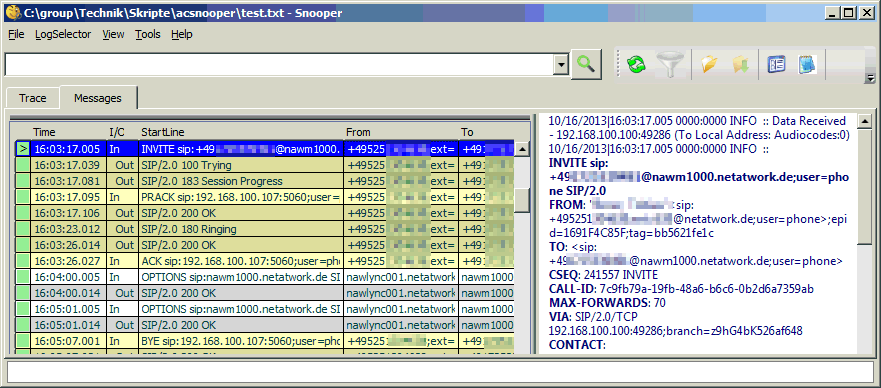The image size is (881, 388).
Task: Click the CONTACT: header in details
Action: point(577,345)
